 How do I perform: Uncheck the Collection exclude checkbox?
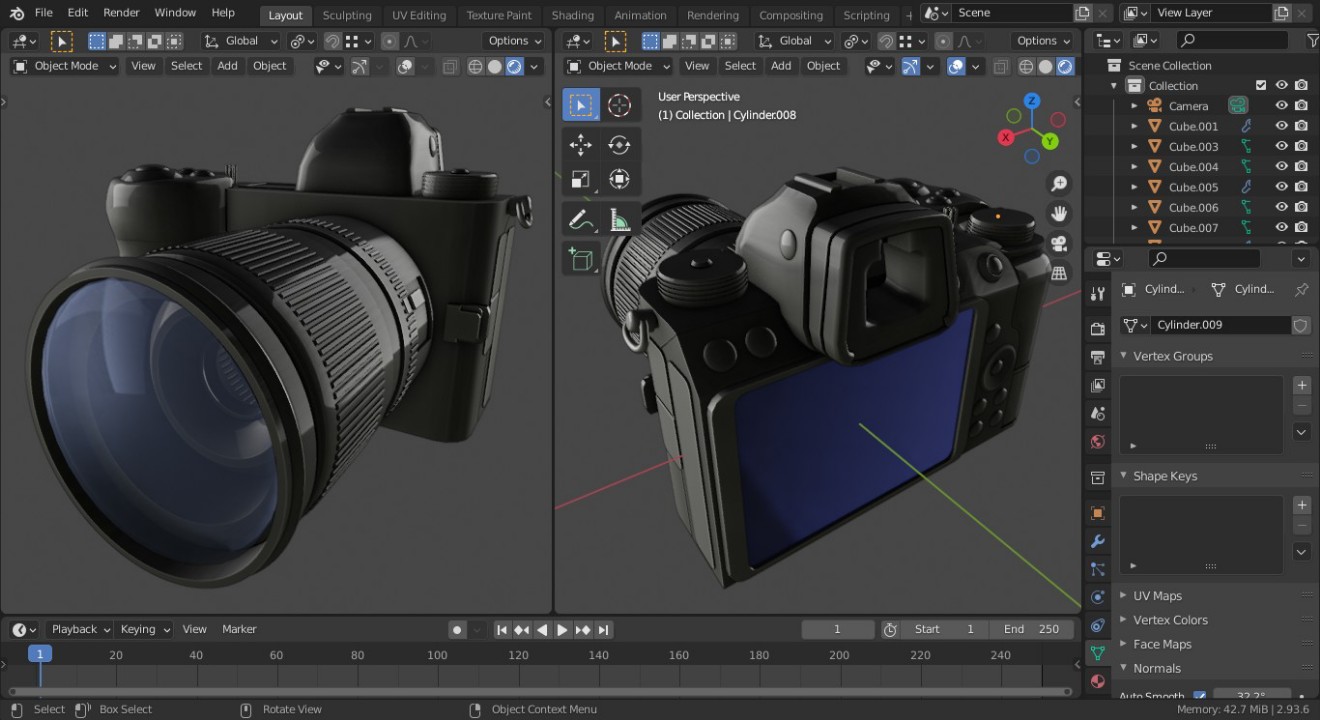click(1261, 86)
